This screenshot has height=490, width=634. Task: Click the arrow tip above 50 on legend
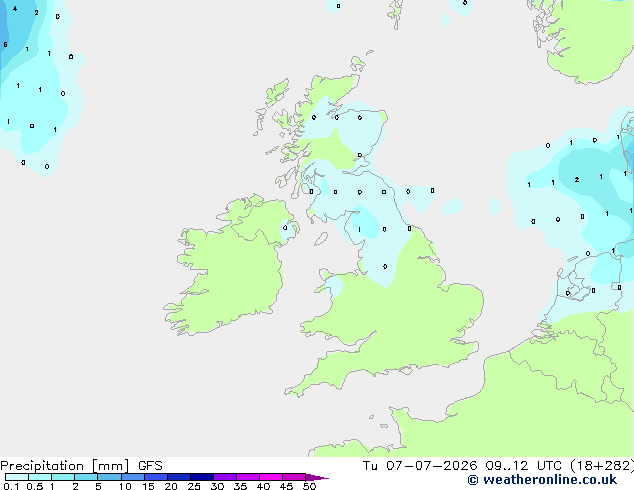click(x=317, y=477)
